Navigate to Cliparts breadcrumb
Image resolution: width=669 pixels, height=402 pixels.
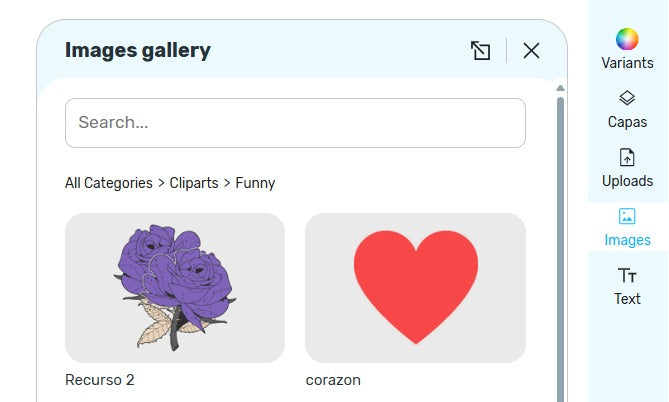click(x=194, y=183)
